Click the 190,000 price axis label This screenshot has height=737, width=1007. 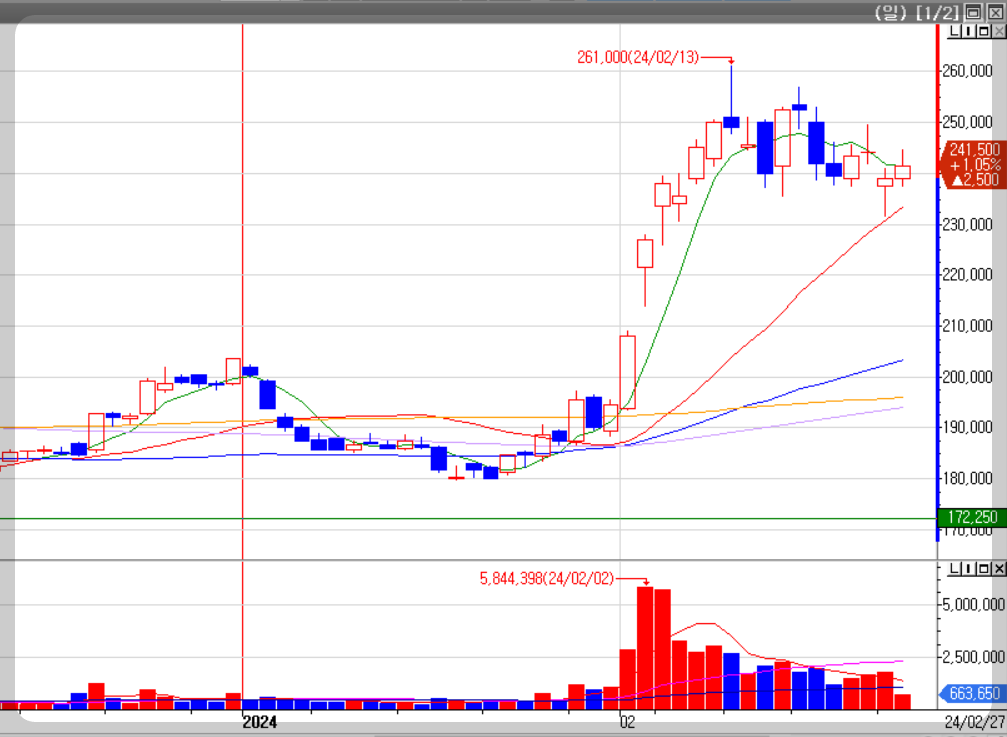coord(967,427)
